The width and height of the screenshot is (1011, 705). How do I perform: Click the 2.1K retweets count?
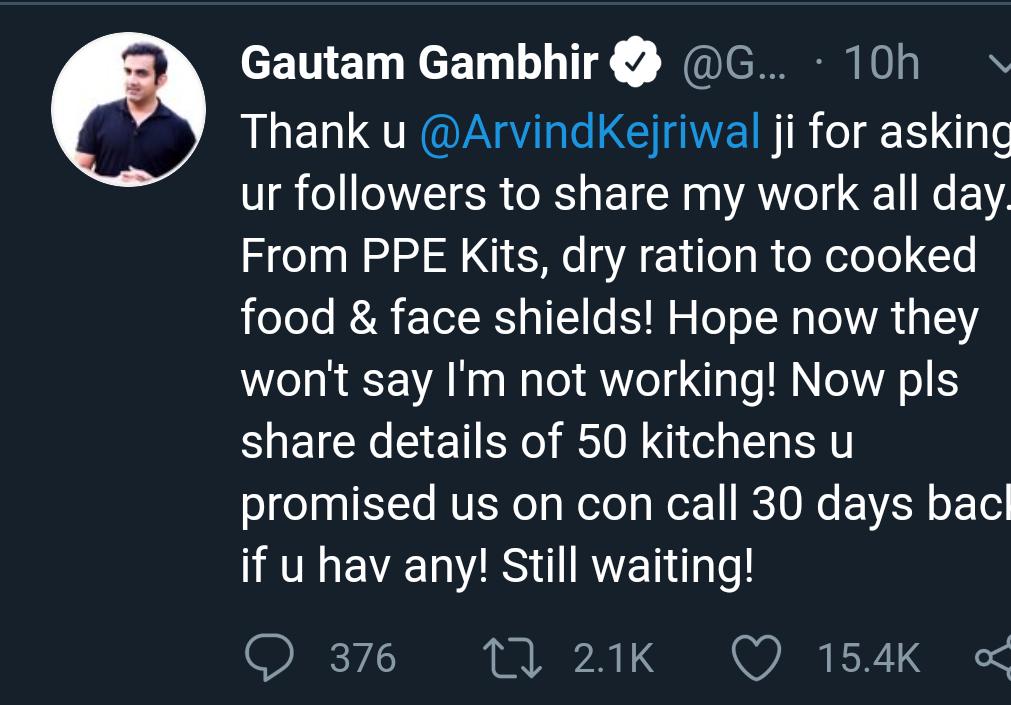click(x=613, y=658)
